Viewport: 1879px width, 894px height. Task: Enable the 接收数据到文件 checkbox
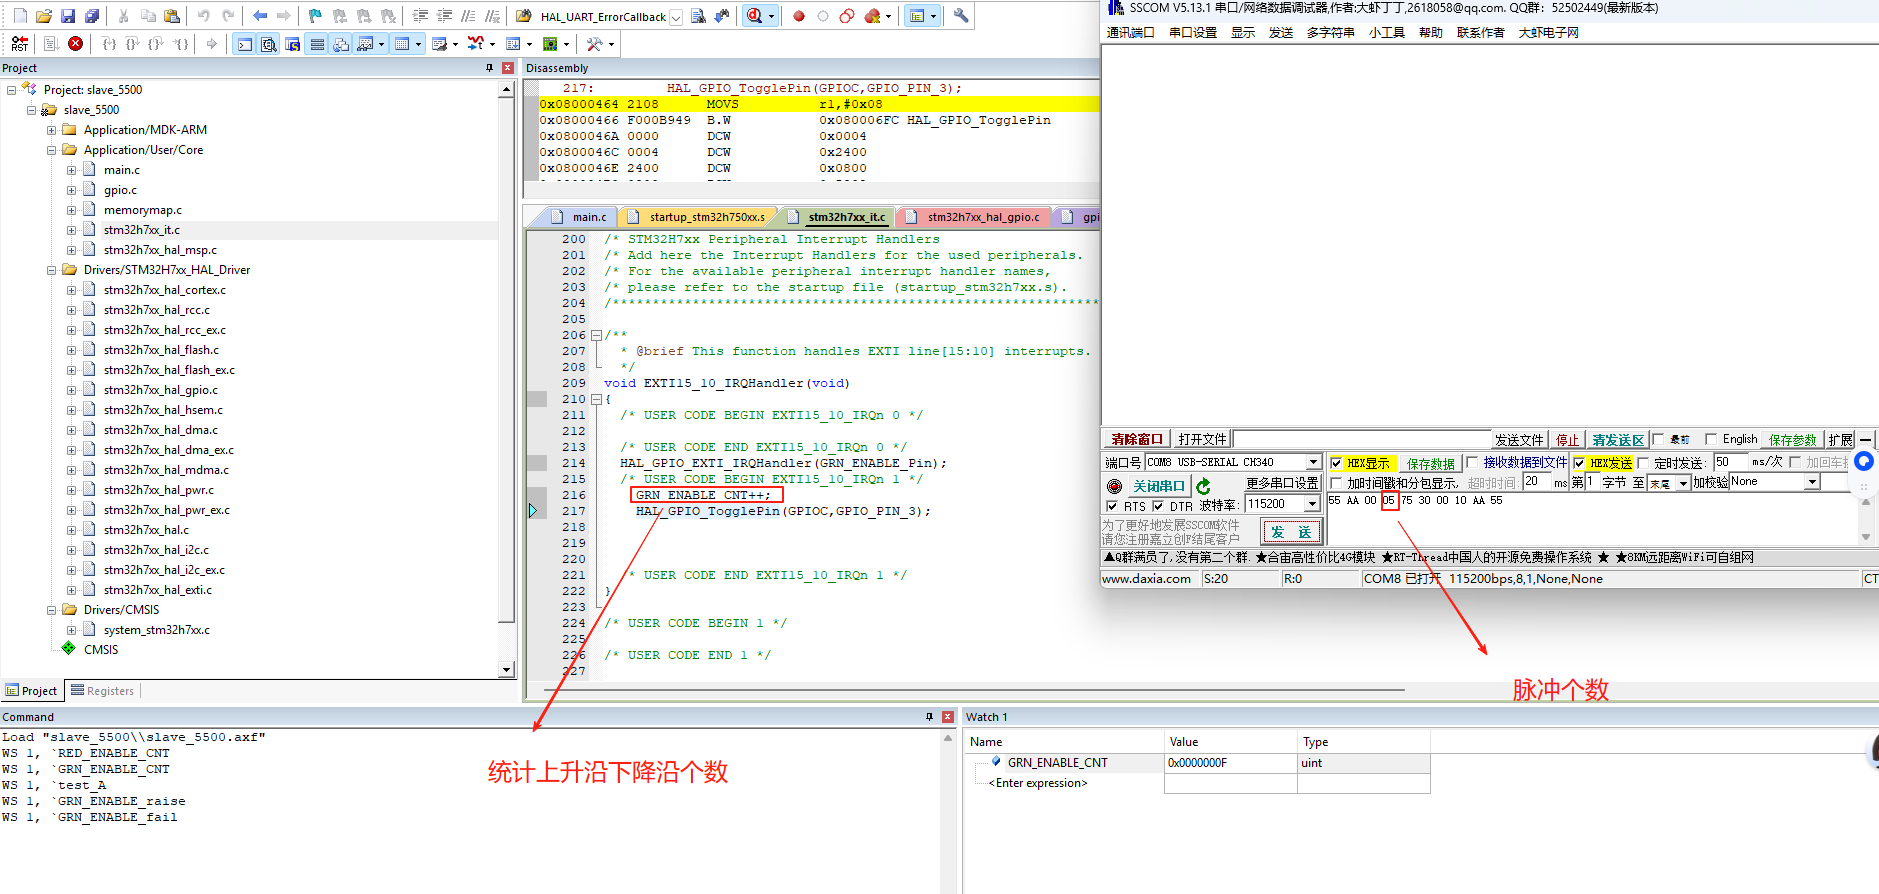(1472, 462)
